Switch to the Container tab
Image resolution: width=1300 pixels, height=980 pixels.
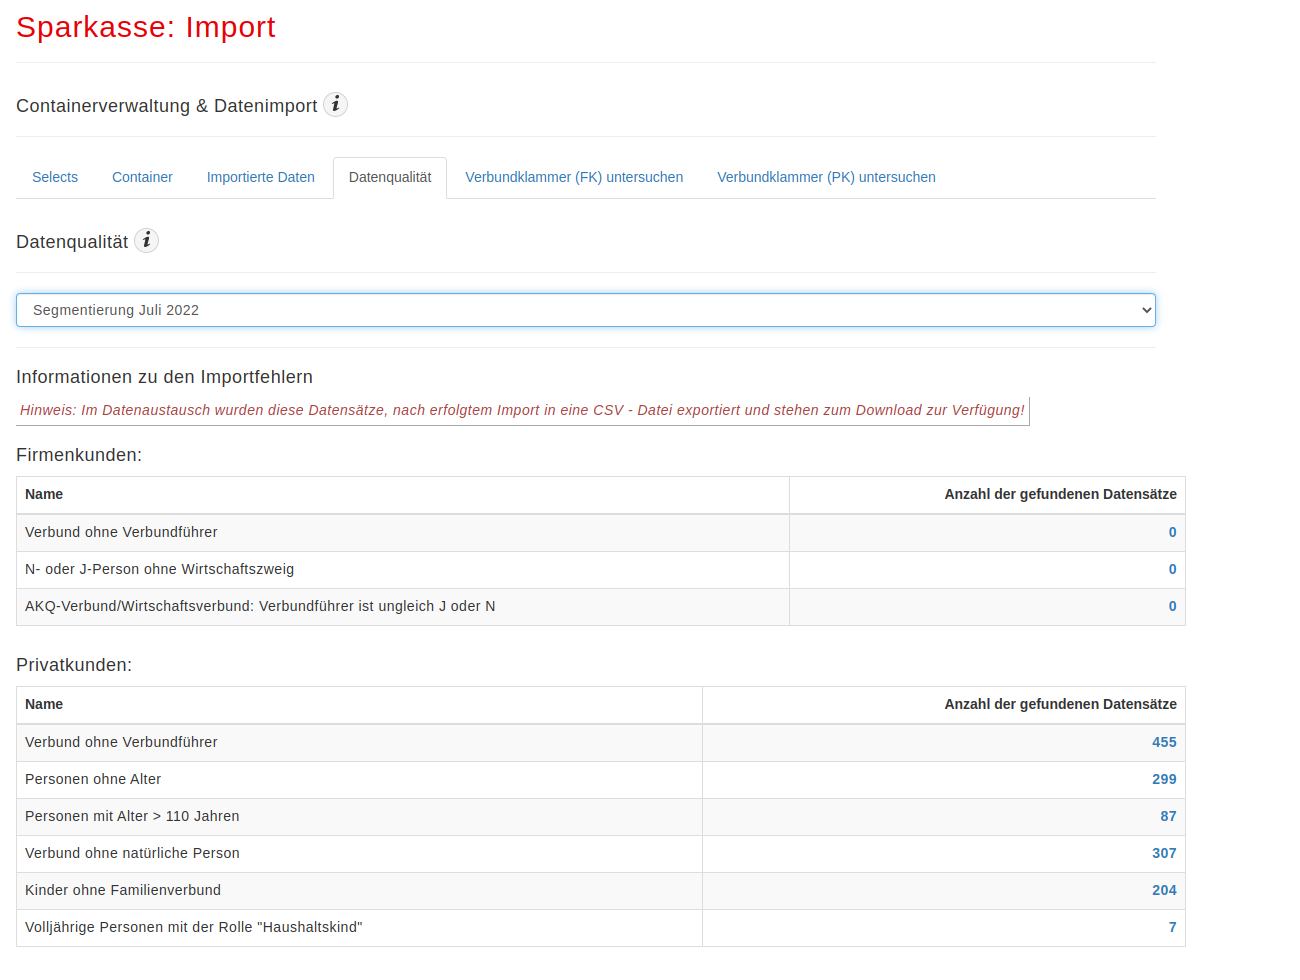tap(142, 177)
